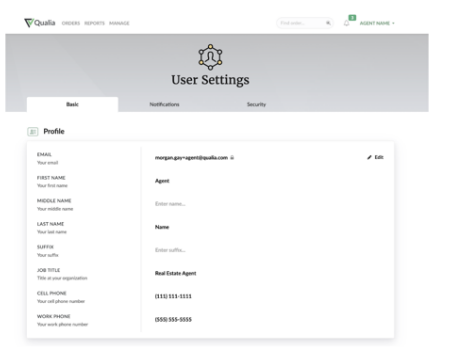Click the Profile card icon
The image size is (460, 363).
[x=33, y=132]
